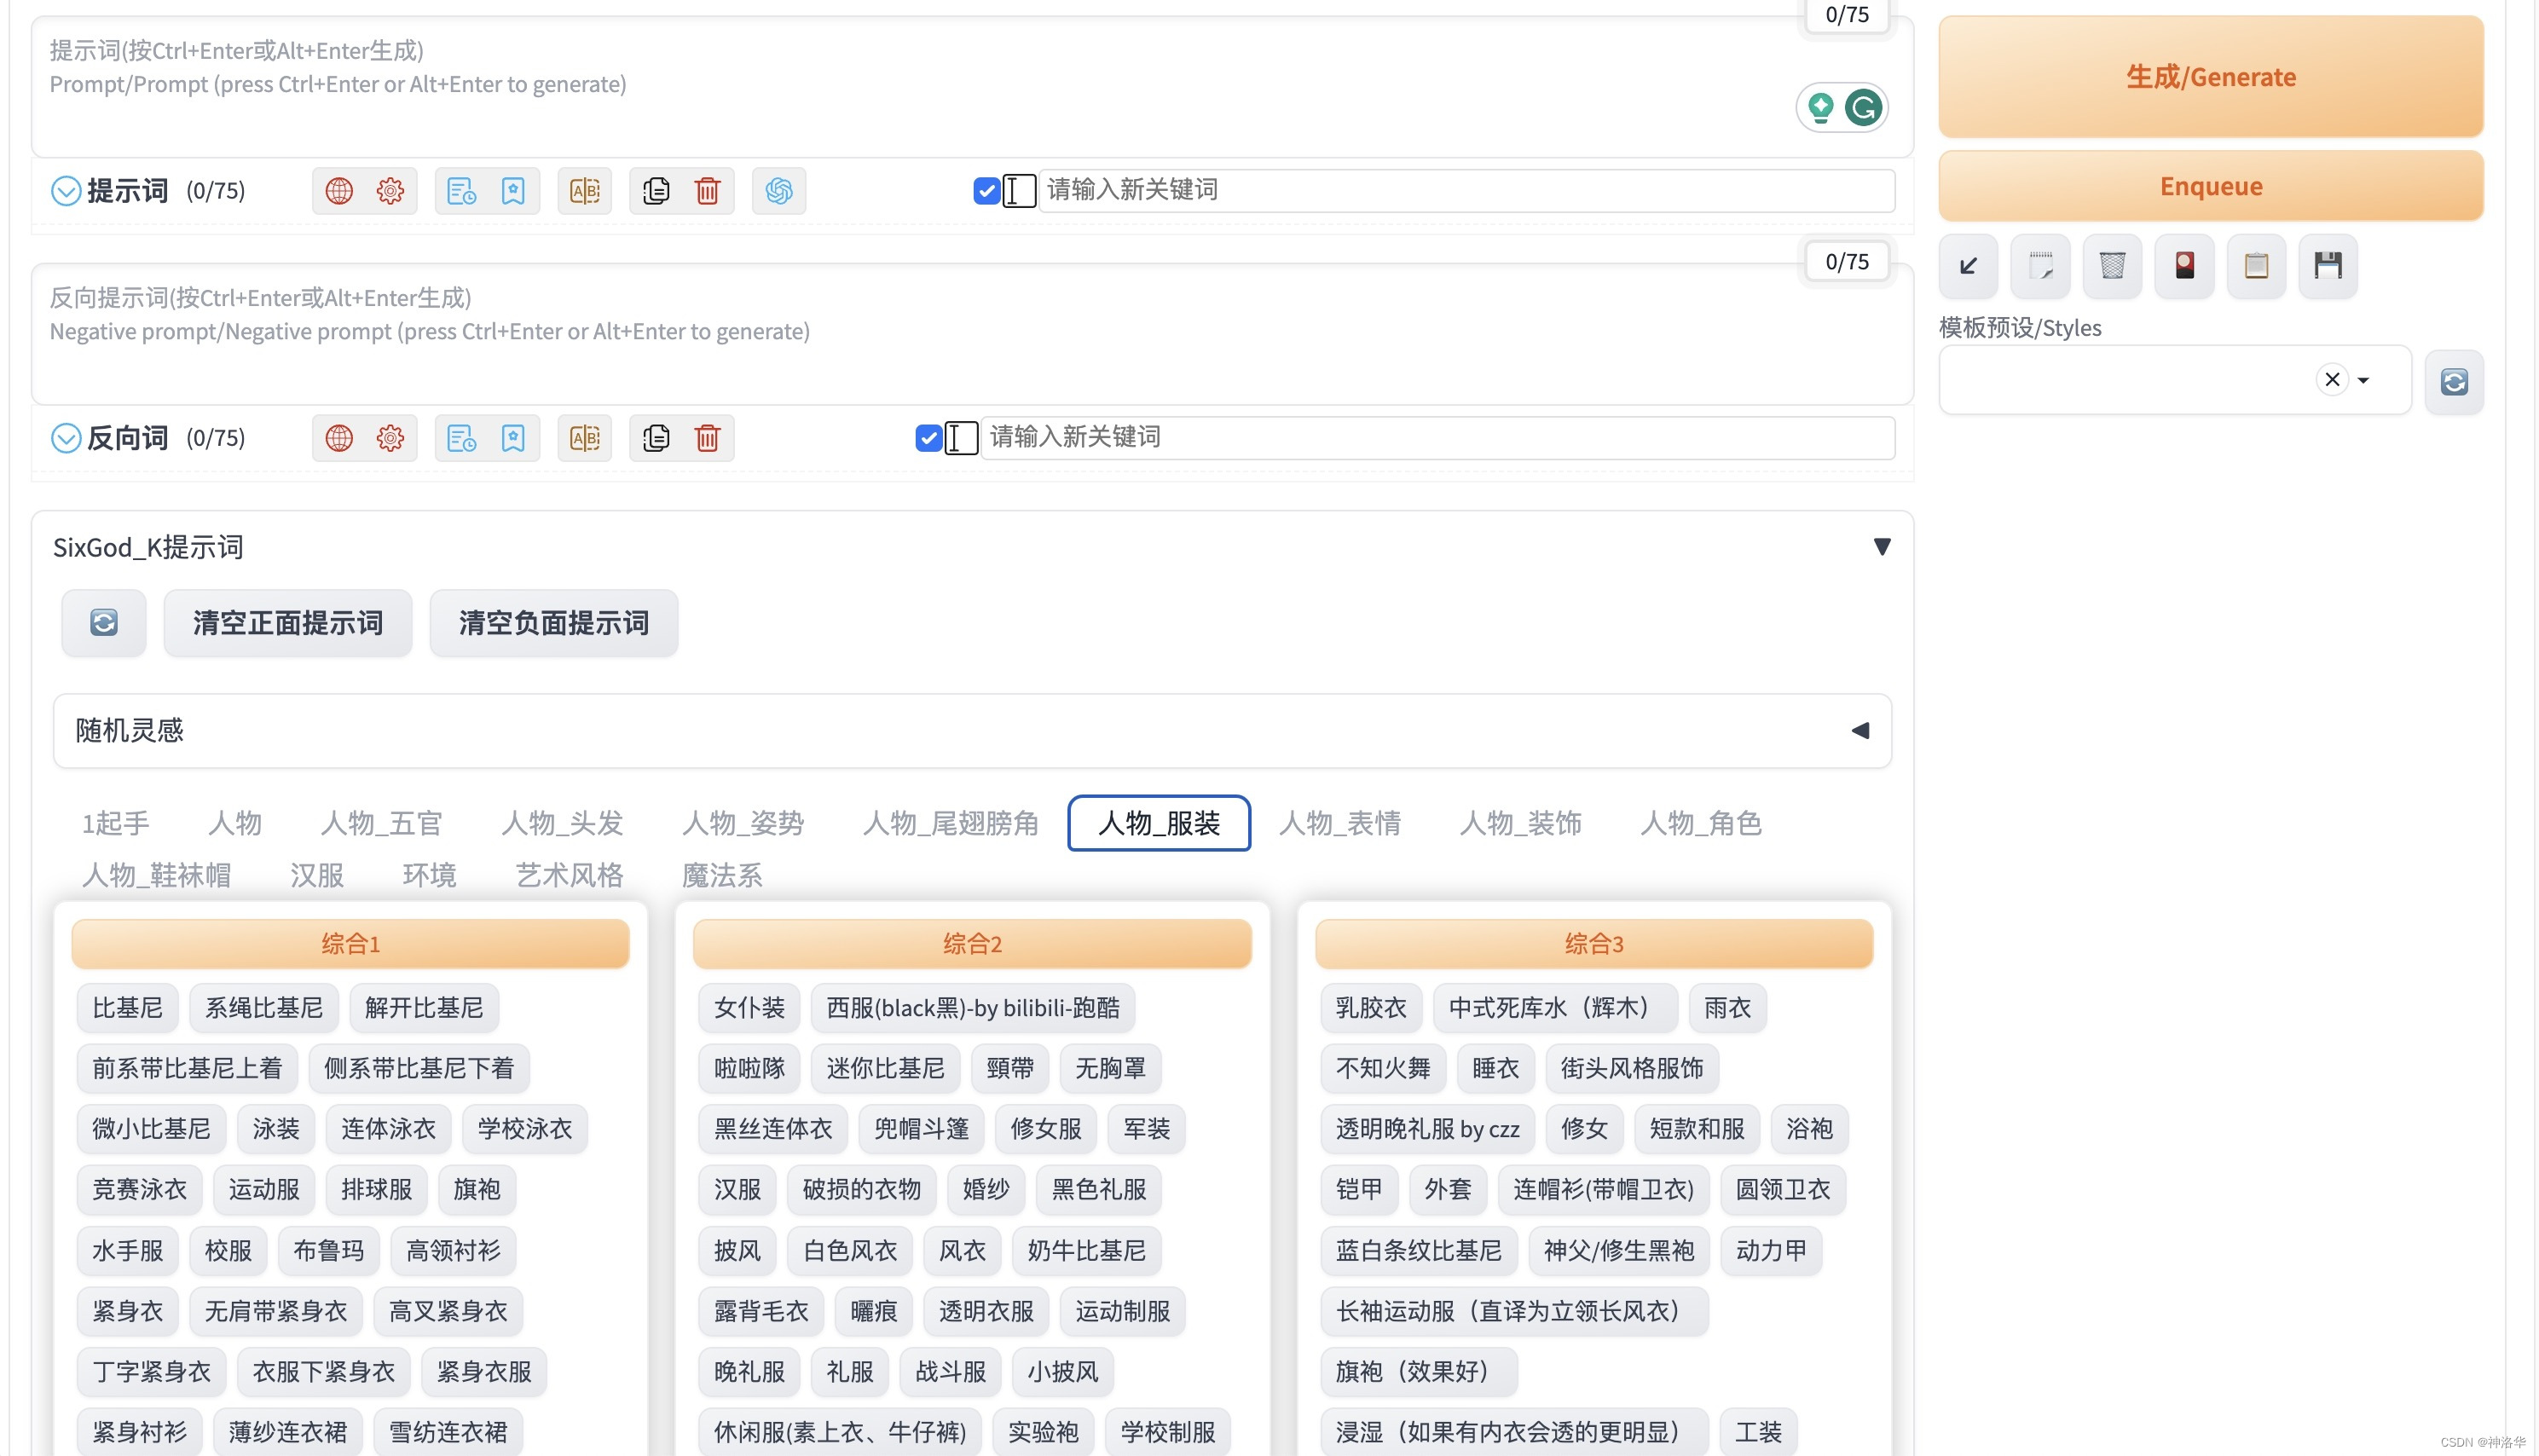The height and width of the screenshot is (1456, 2539).
Task: Collapse the 反向词 section circle chevron
Action: click(66, 437)
